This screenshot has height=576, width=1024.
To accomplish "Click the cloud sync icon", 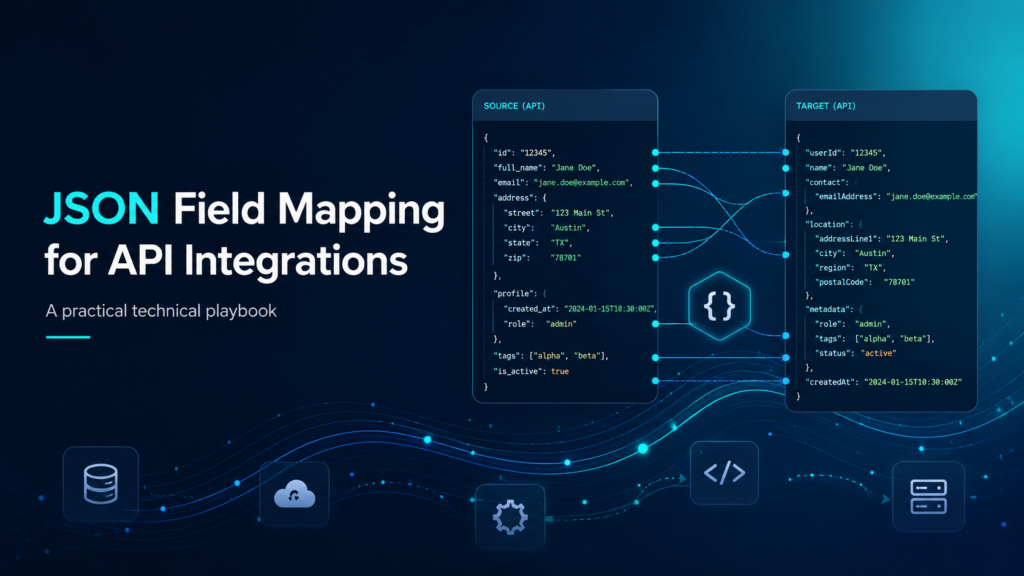I will tap(295, 494).
